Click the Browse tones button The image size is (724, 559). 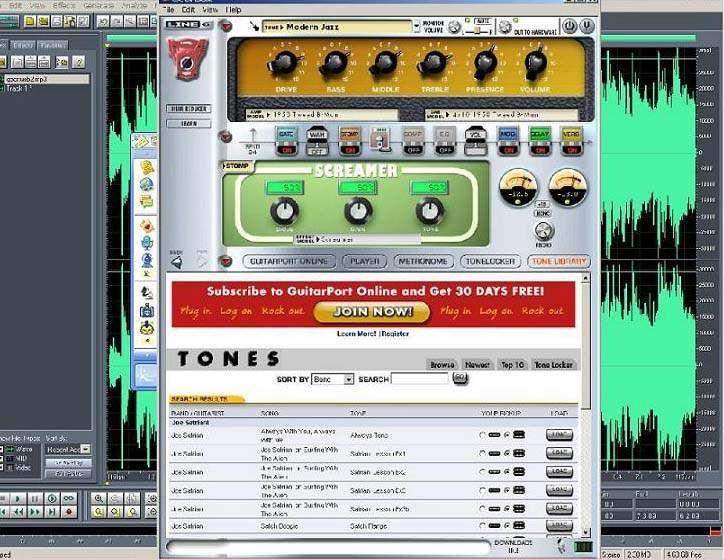tap(442, 365)
